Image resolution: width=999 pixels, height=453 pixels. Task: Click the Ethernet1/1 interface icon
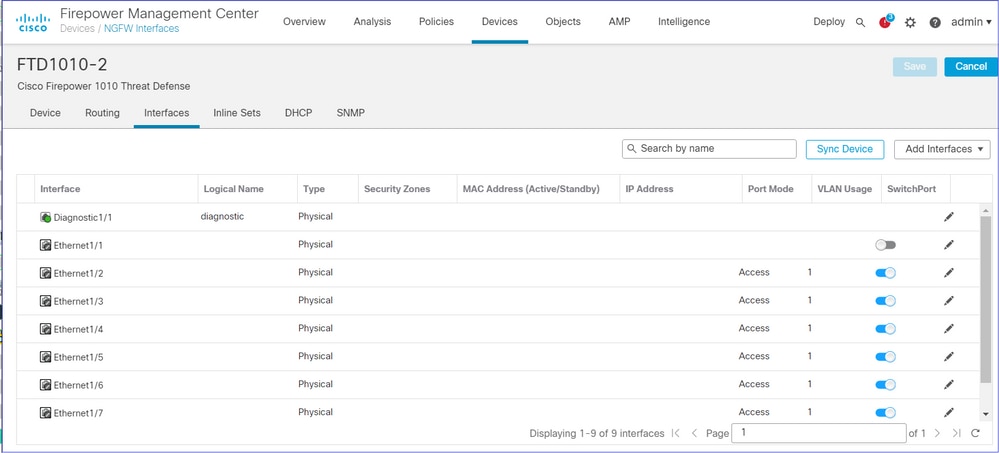point(45,245)
